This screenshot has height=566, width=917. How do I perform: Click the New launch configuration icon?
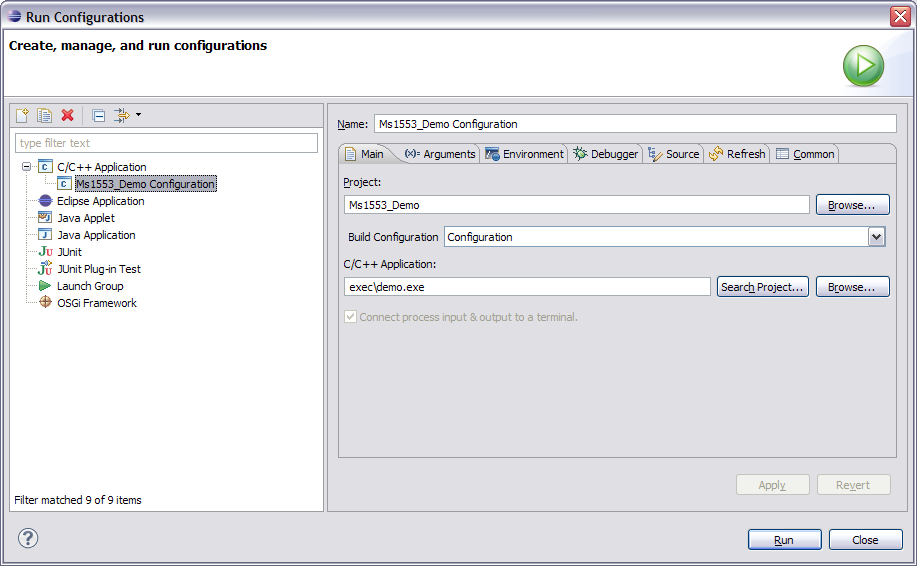[x=22, y=115]
